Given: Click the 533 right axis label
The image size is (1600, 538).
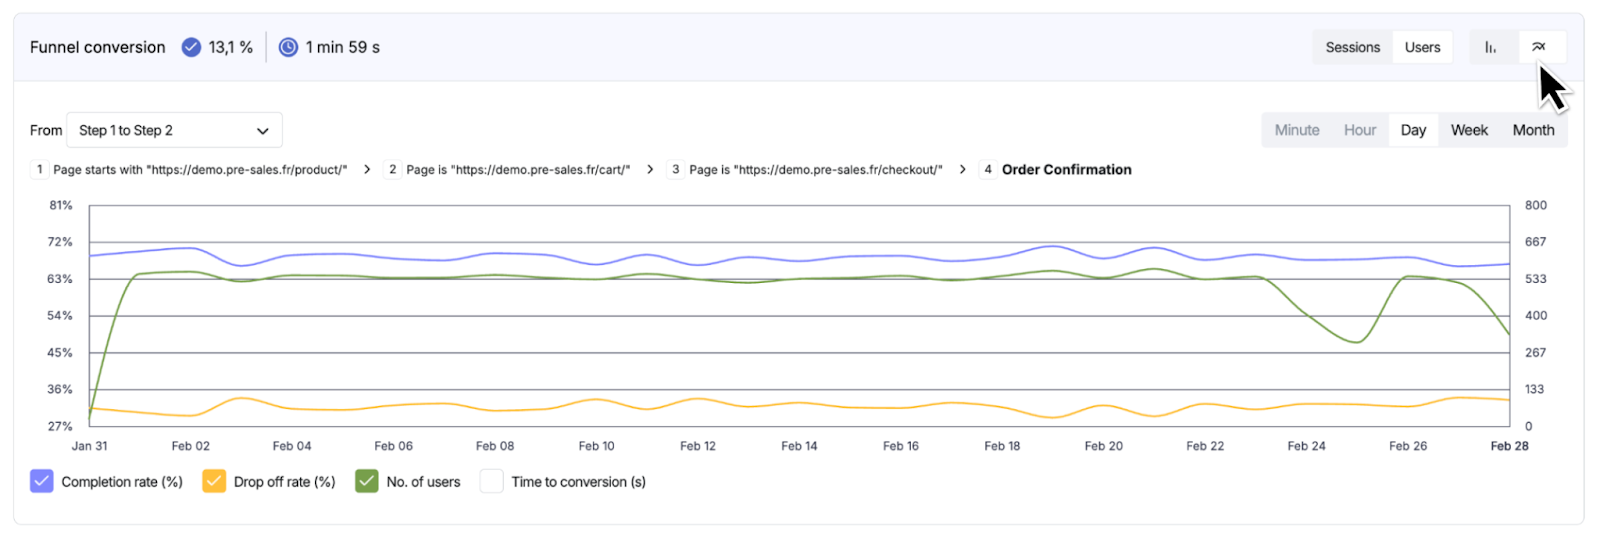Looking at the screenshot, I should [x=1535, y=279].
